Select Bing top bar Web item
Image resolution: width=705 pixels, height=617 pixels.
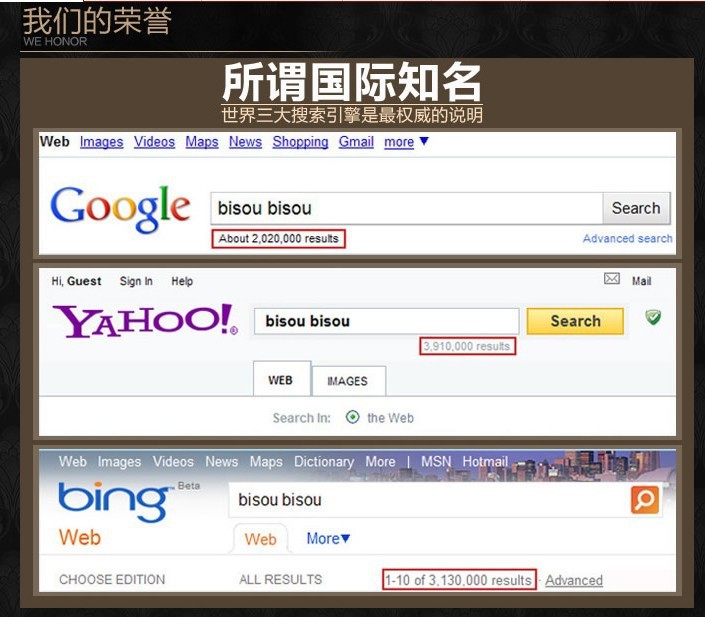(x=72, y=461)
